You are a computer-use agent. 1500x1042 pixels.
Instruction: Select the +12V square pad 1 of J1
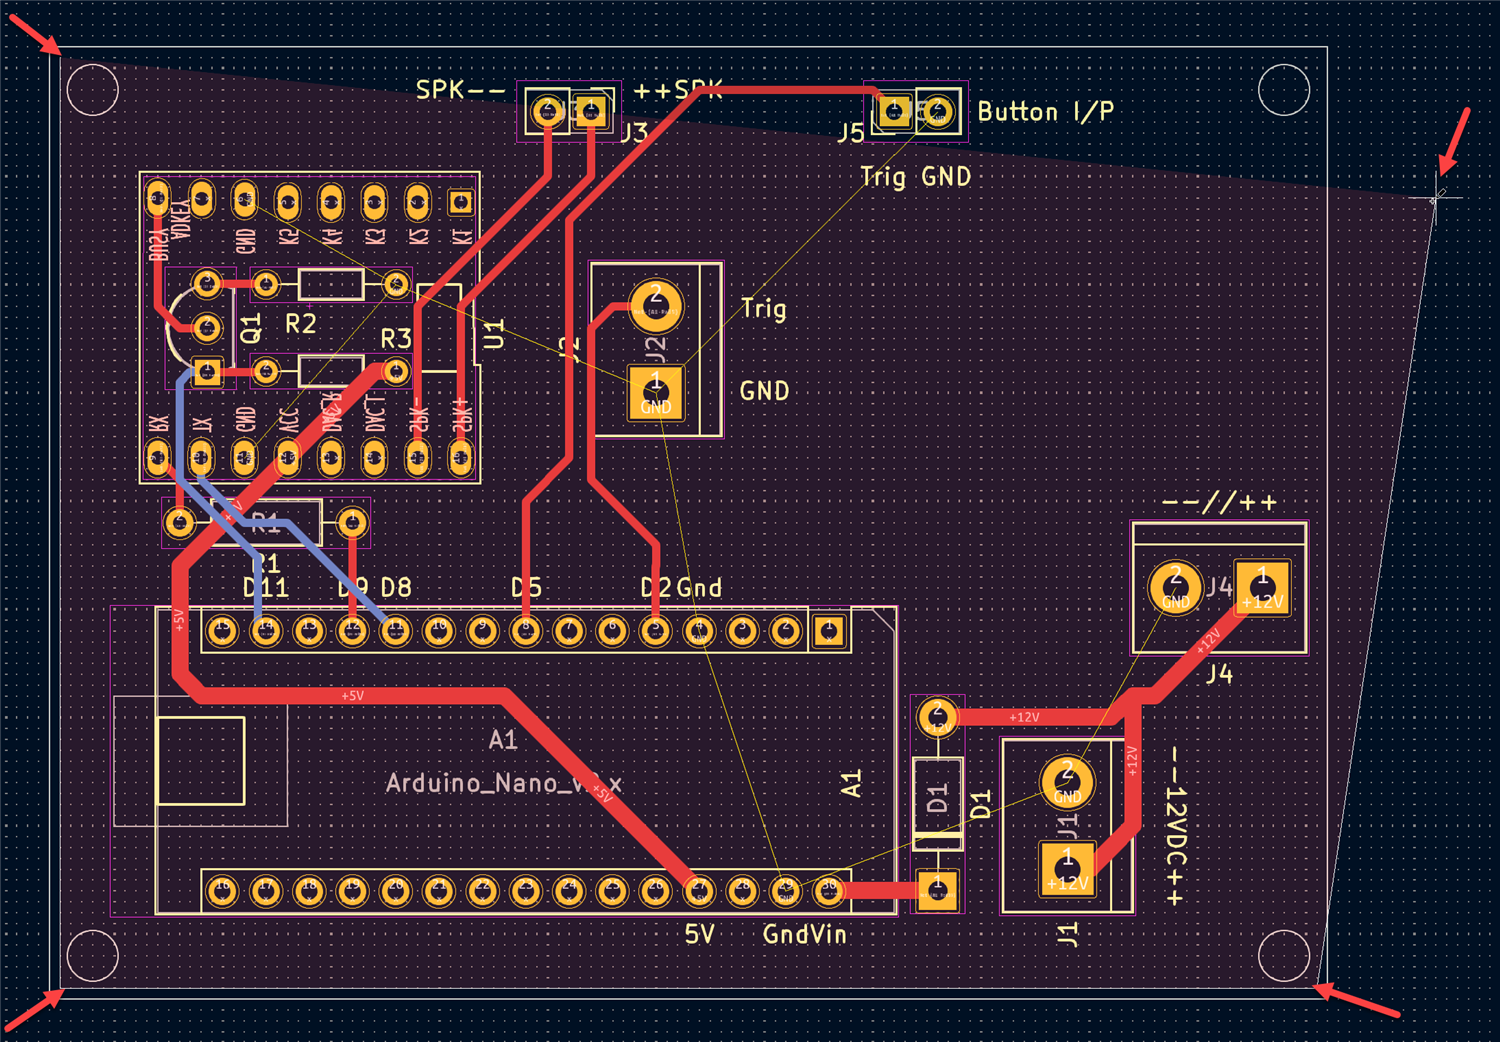[x=1067, y=869]
